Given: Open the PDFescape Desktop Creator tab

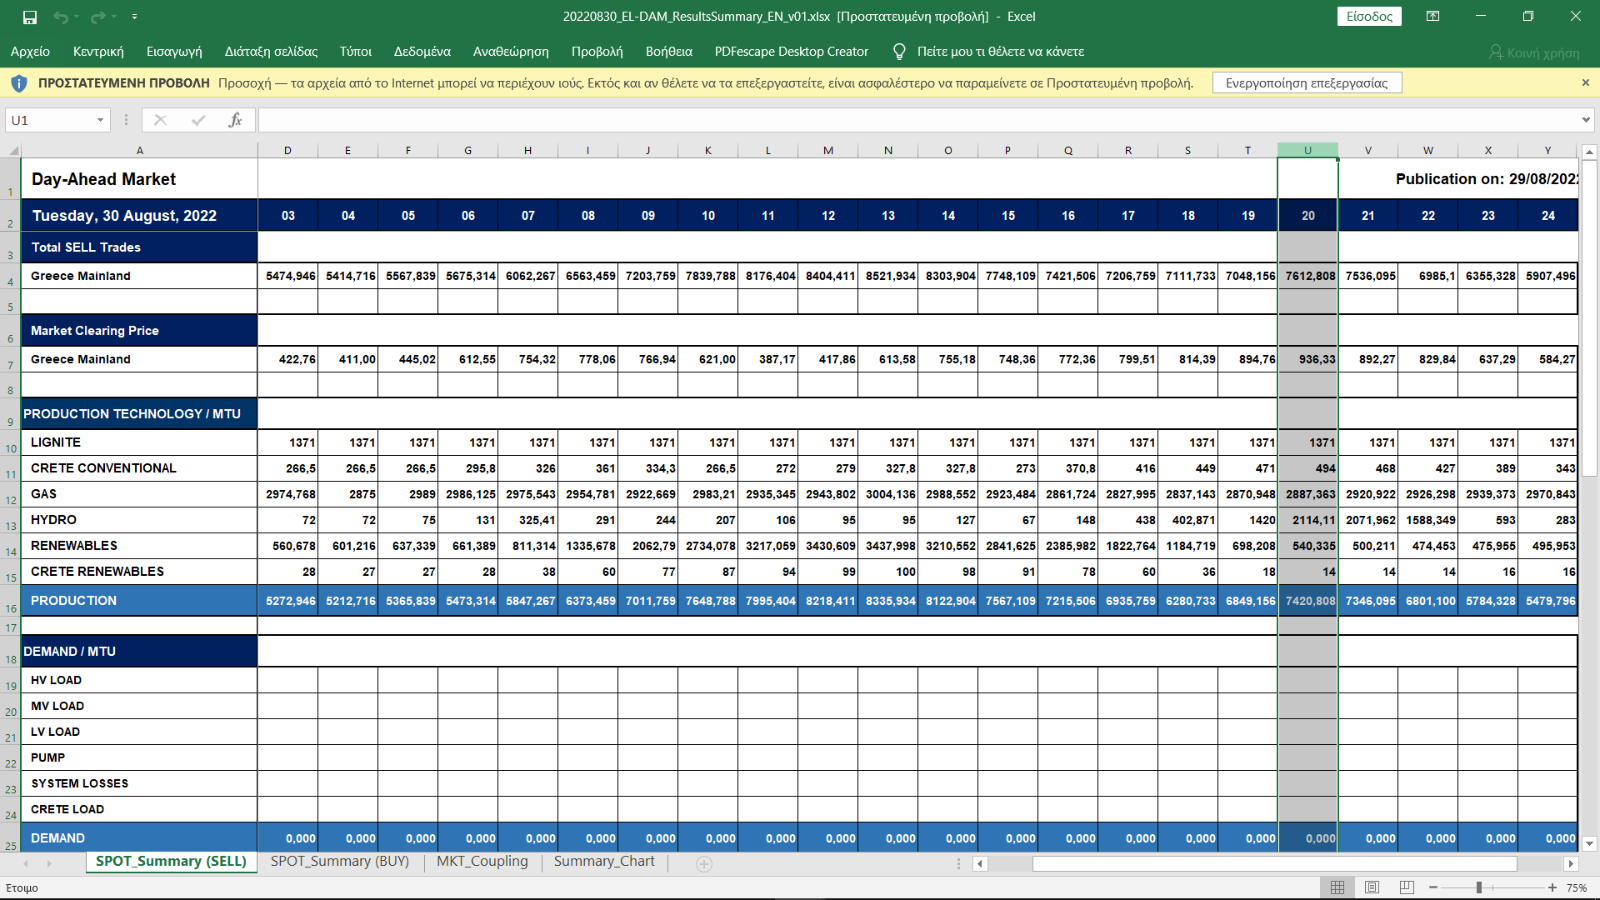Looking at the screenshot, I should (791, 51).
